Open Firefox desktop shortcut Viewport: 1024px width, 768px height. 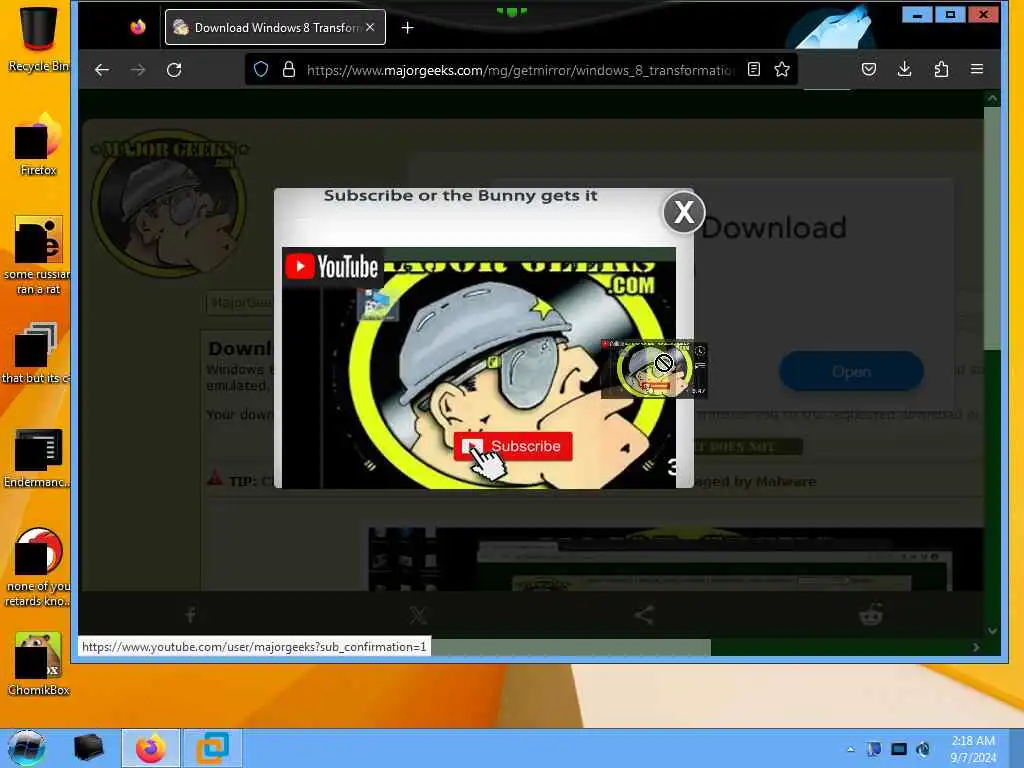pos(38,145)
